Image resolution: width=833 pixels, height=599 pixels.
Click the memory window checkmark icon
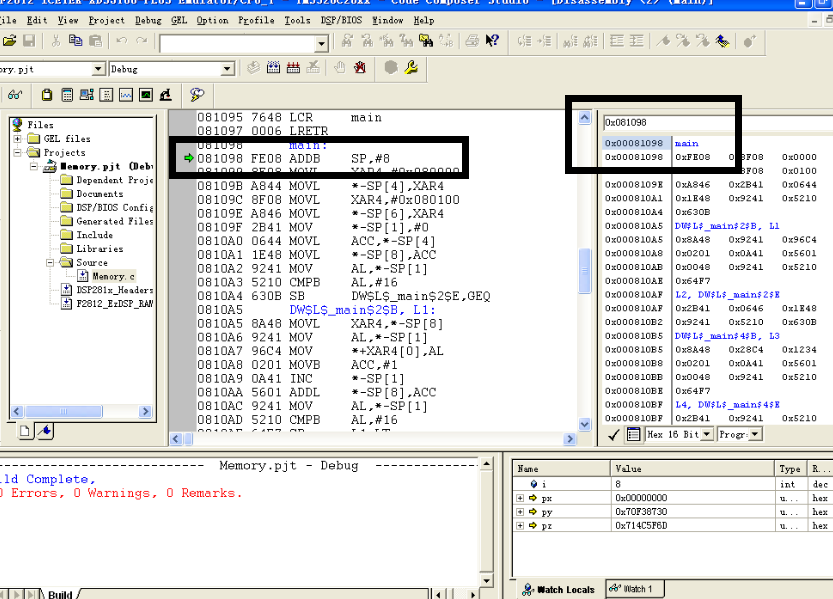614,435
